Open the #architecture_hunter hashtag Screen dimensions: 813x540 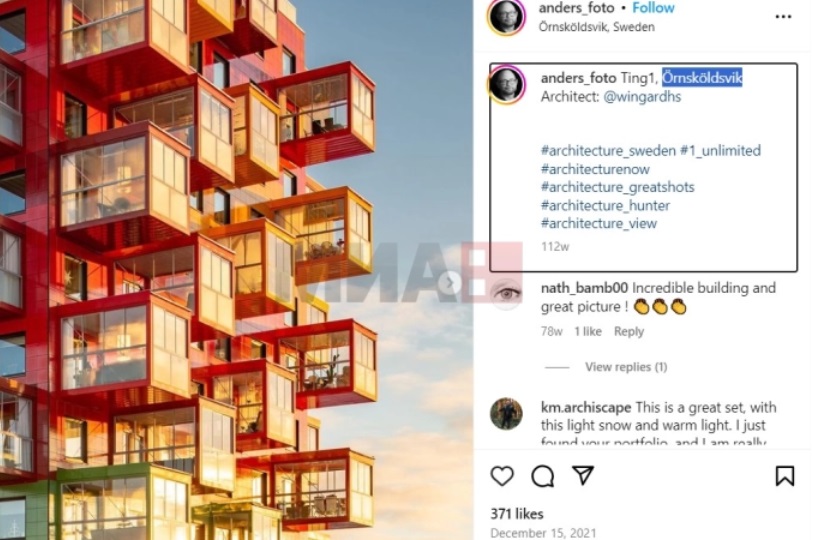tap(605, 205)
